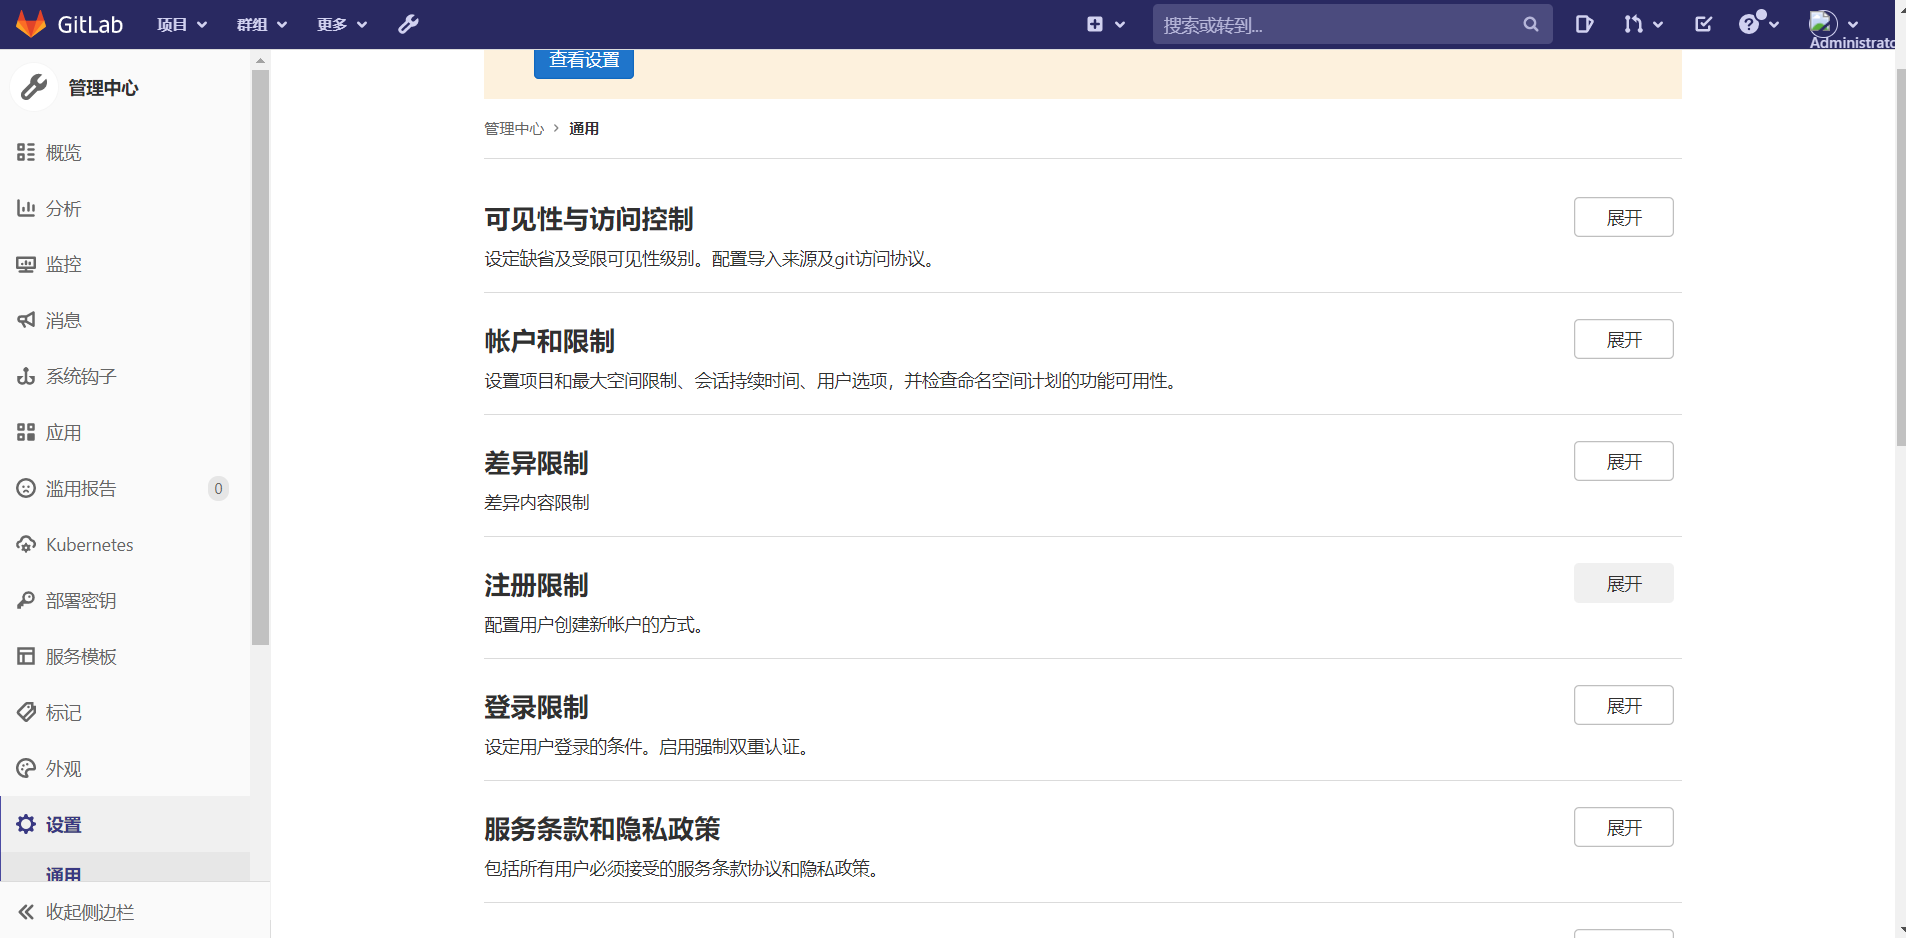Open 滥用报告 in the sidebar
1906x938 pixels.
tap(125, 488)
